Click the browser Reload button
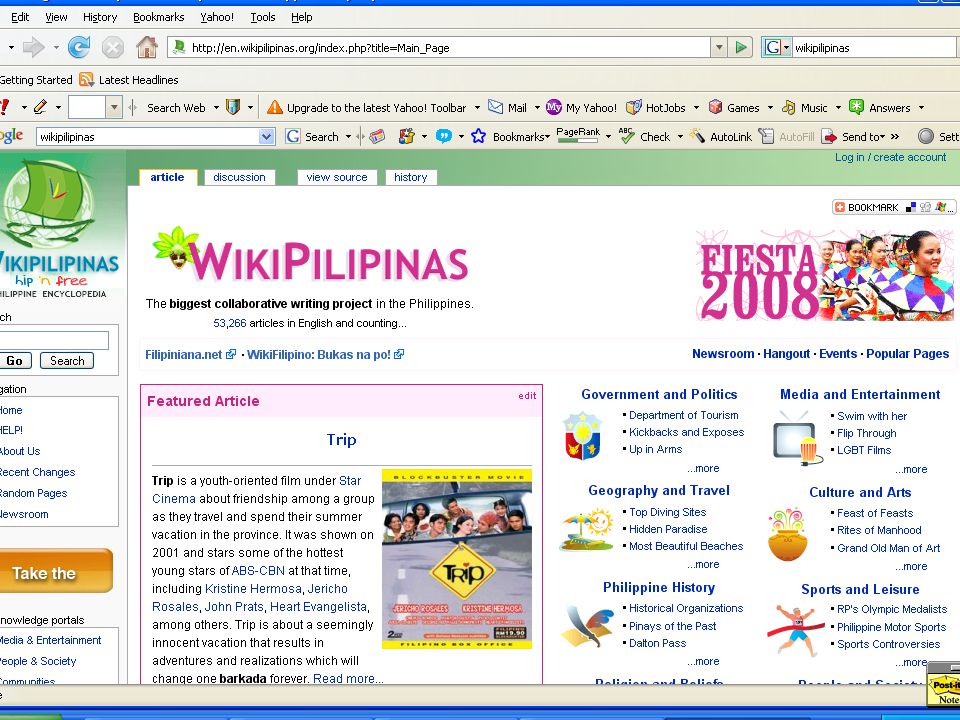The width and height of the screenshot is (960, 720). [x=79, y=47]
